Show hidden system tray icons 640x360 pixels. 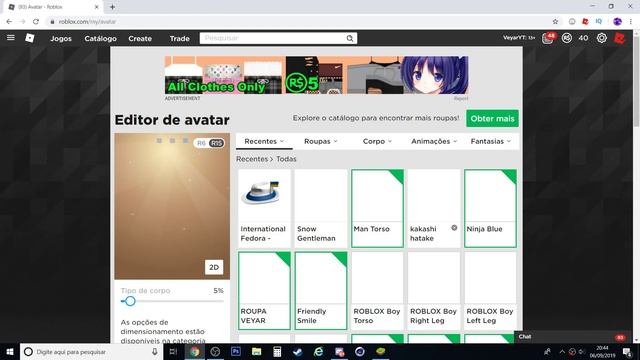562,352
